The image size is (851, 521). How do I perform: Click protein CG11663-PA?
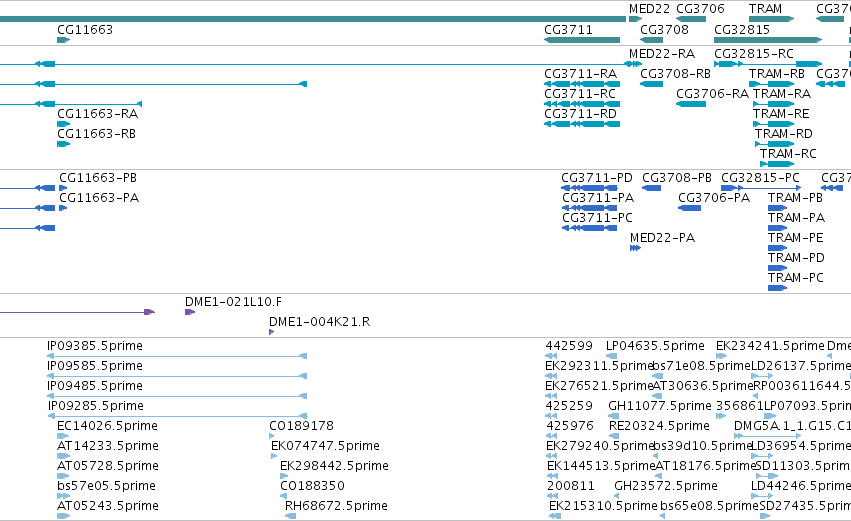tap(99, 198)
